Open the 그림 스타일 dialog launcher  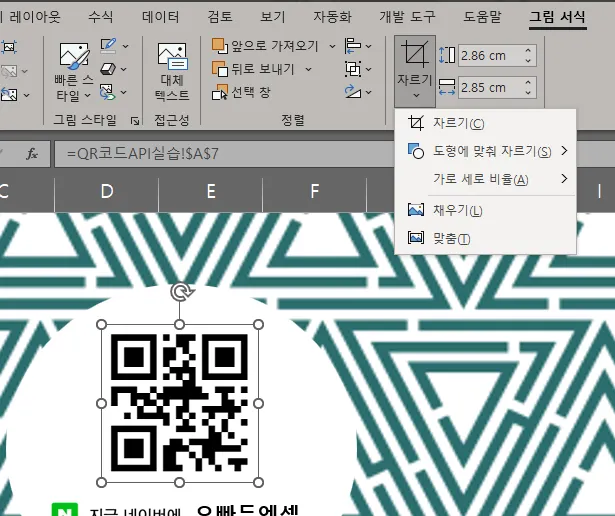tap(135, 121)
